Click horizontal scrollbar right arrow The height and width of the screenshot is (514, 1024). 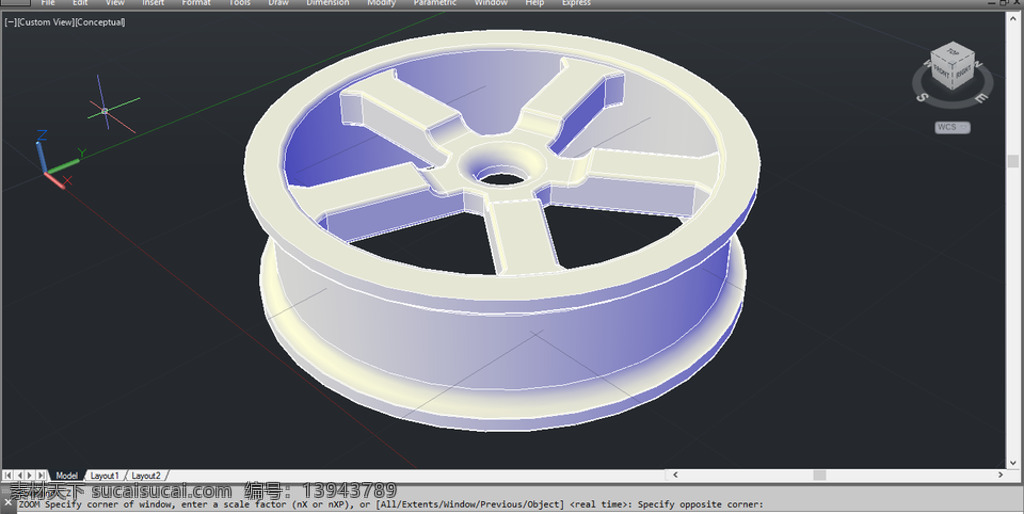coord(1000,475)
